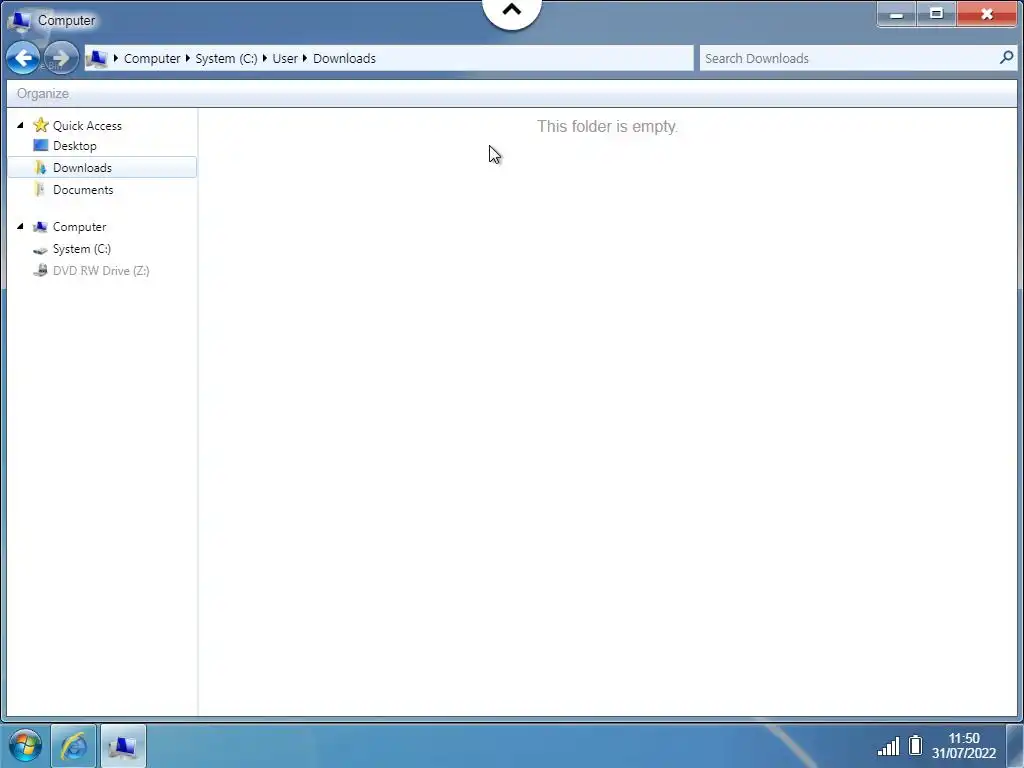Collapse the Computer tree group
This screenshot has width=1024, height=768.
pyautogui.click(x=20, y=226)
